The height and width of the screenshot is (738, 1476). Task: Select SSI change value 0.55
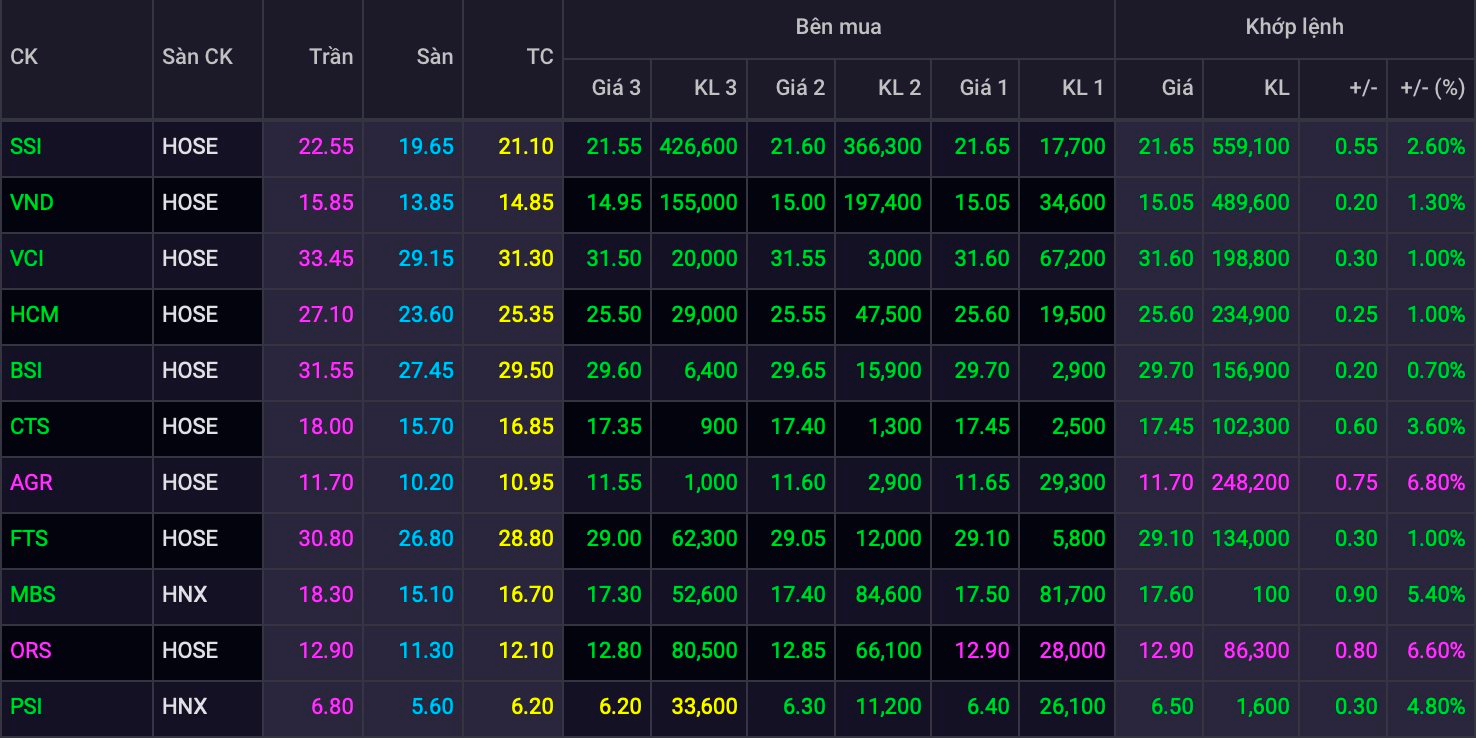click(1357, 147)
